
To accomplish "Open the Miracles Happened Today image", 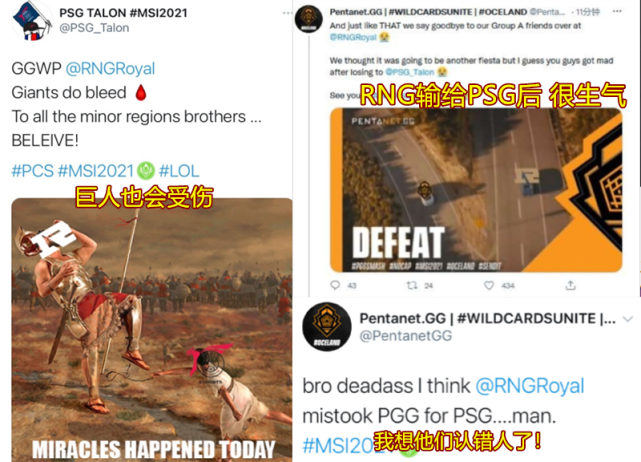I will 152,330.
